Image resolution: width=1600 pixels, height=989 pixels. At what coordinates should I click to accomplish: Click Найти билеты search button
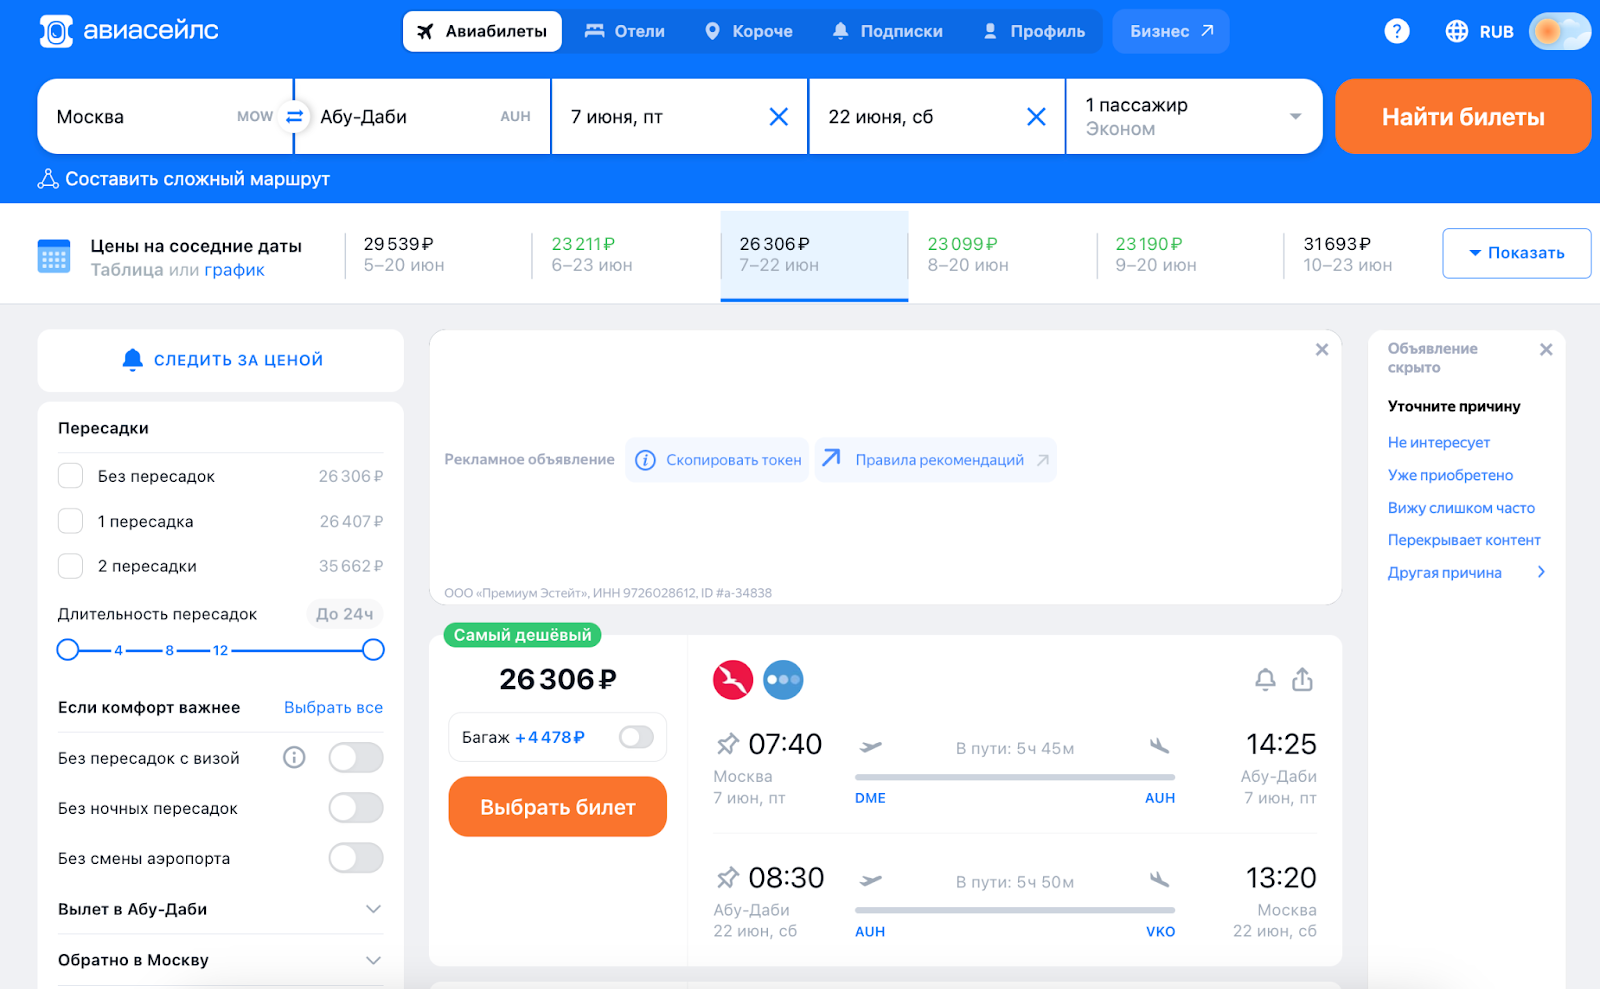click(1462, 117)
